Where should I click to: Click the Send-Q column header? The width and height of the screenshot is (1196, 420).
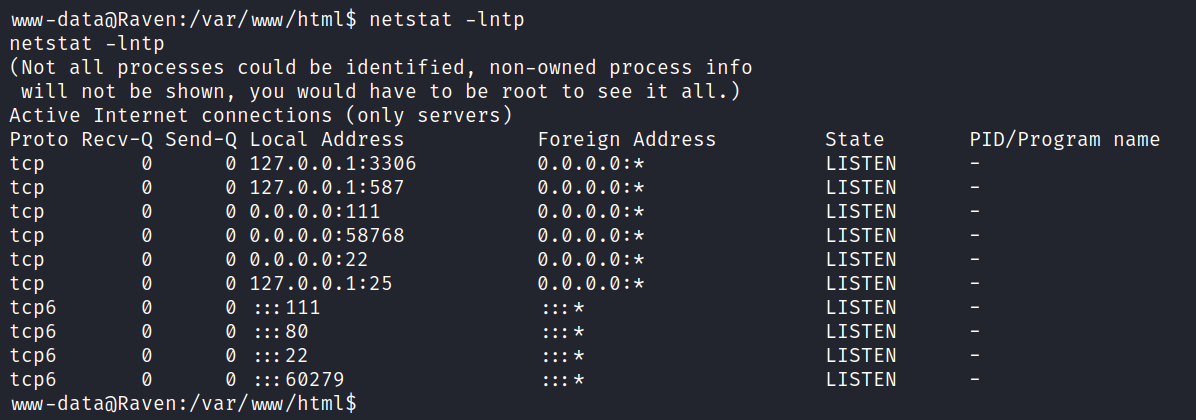(201, 140)
